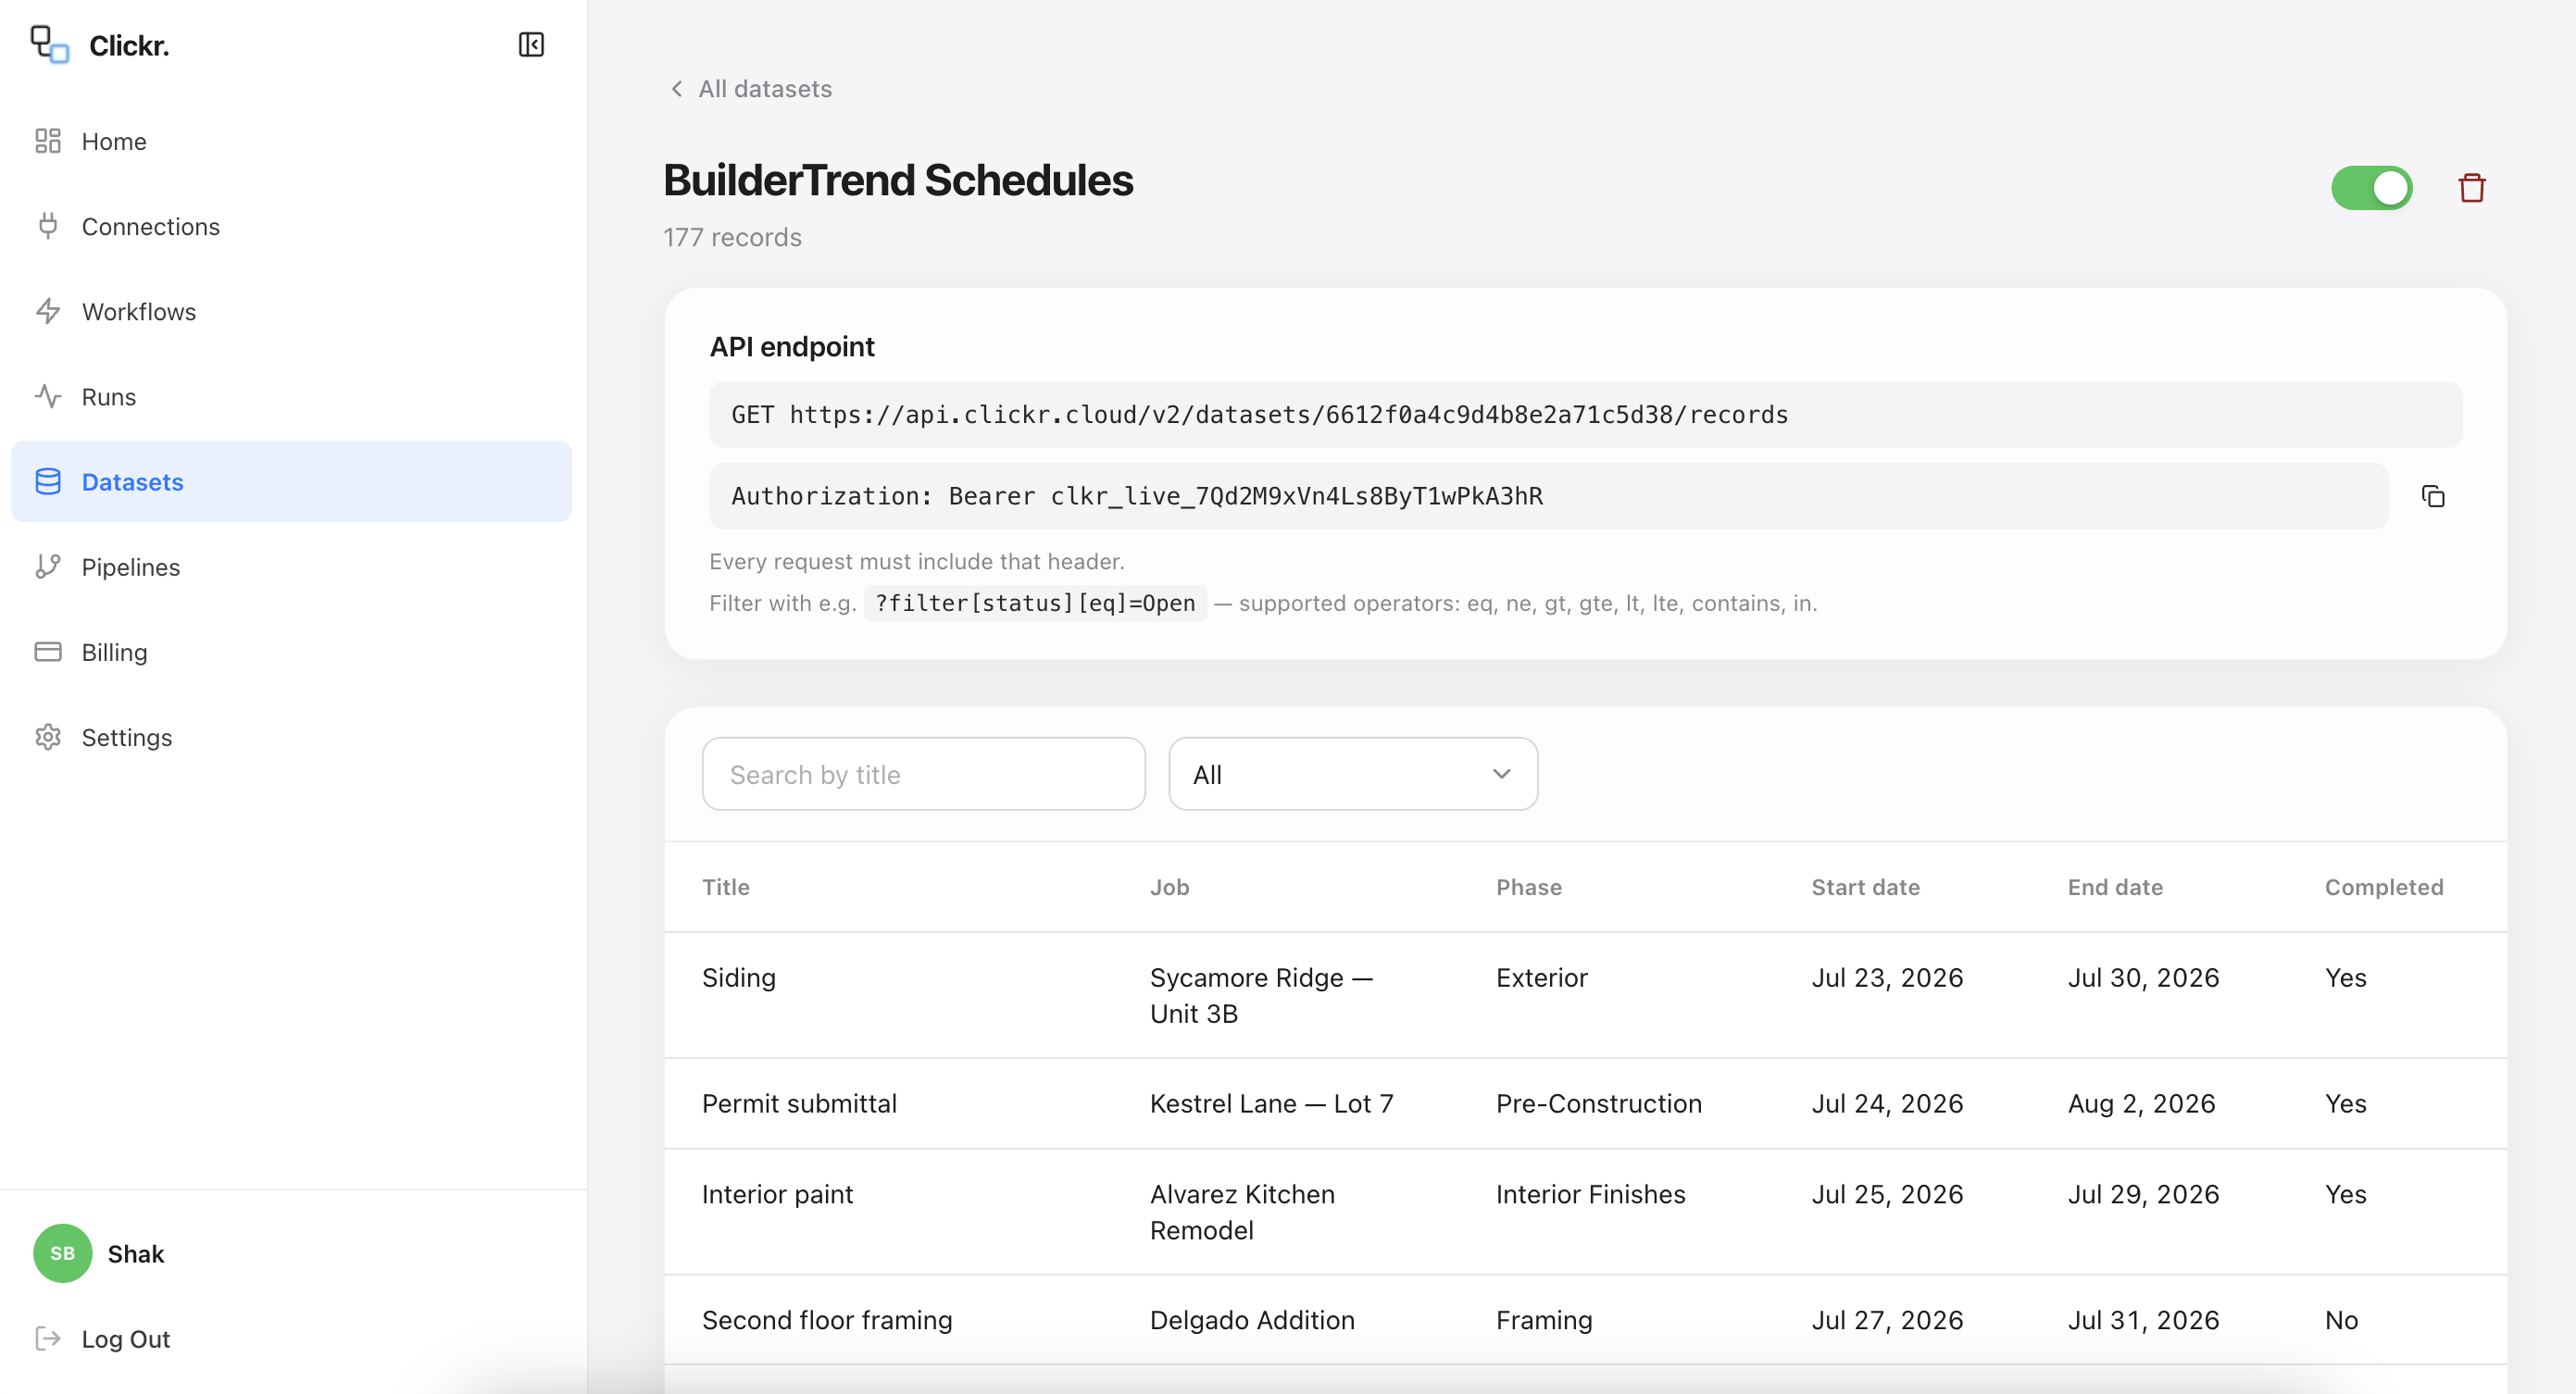This screenshot has width=2576, height=1394.
Task: Click Aug 2, 2026 end date cell
Action: pyautogui.click(x=2141, y=1103)
